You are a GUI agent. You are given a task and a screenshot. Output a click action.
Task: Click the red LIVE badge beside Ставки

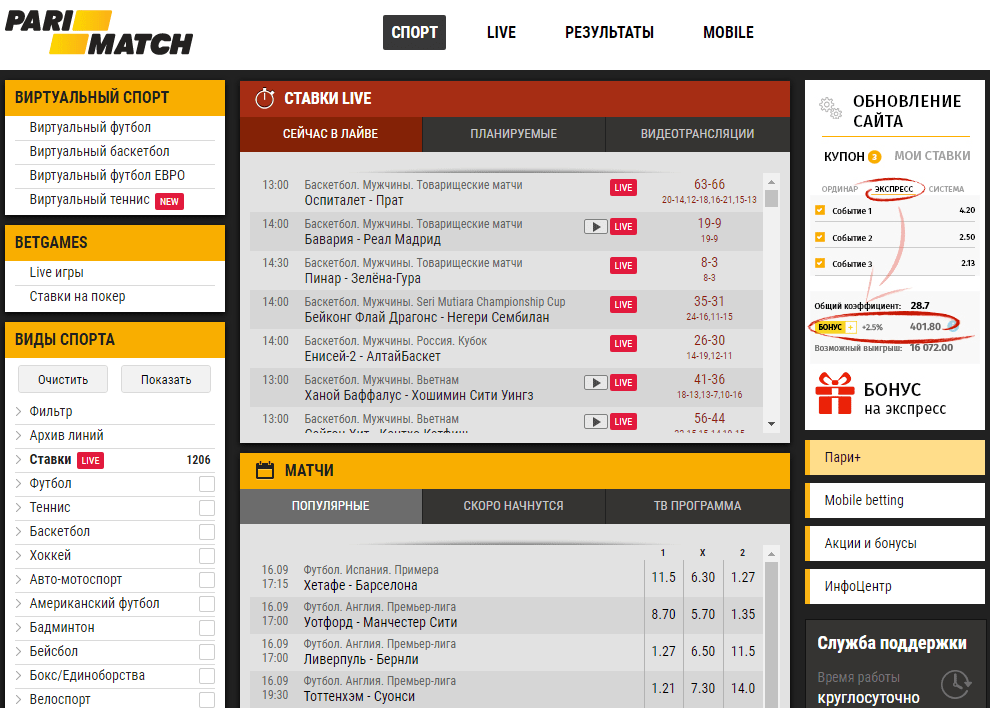pos(90,460)
